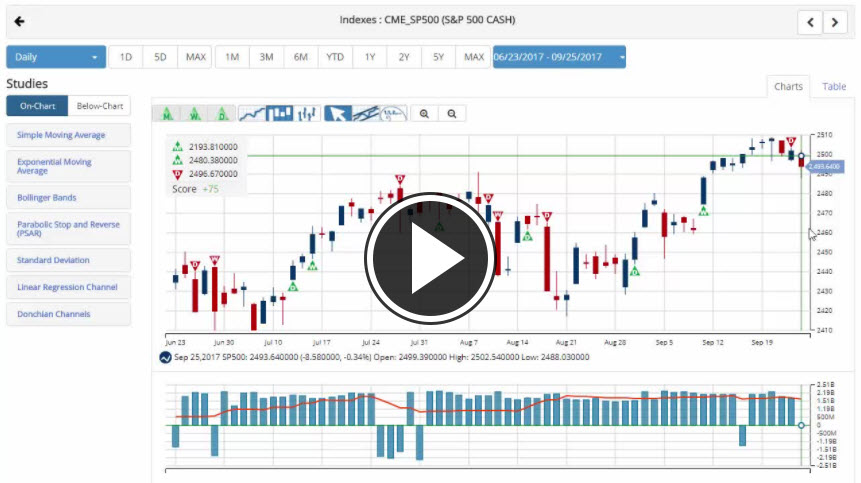The image size is (861, 483).
Task: Open the date range dropdown
Action: click(559, 57)
